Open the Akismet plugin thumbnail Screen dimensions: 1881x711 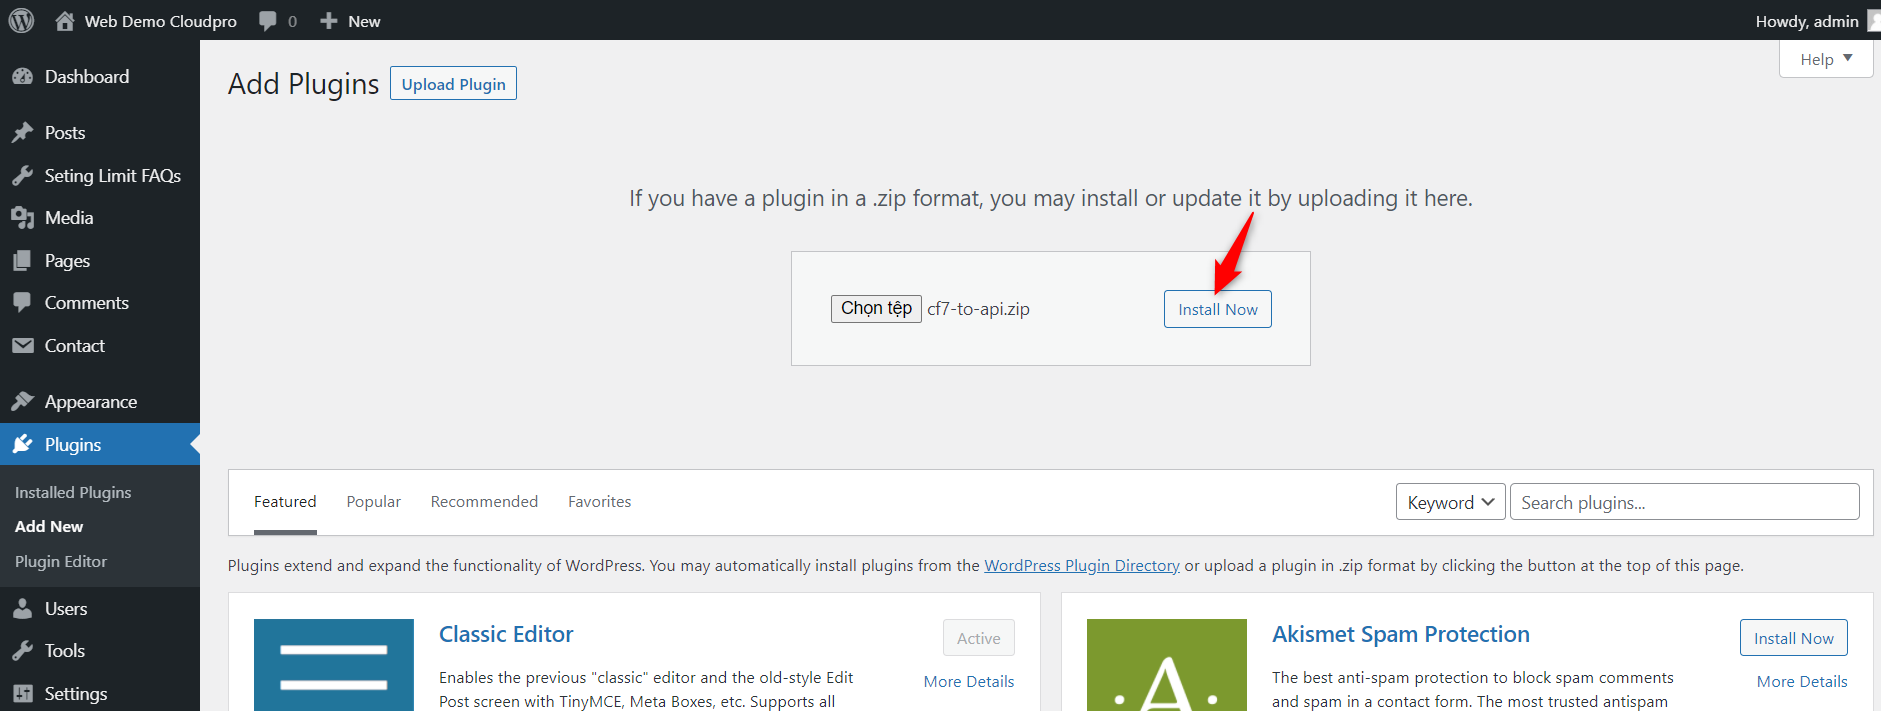pos(1167,665)
